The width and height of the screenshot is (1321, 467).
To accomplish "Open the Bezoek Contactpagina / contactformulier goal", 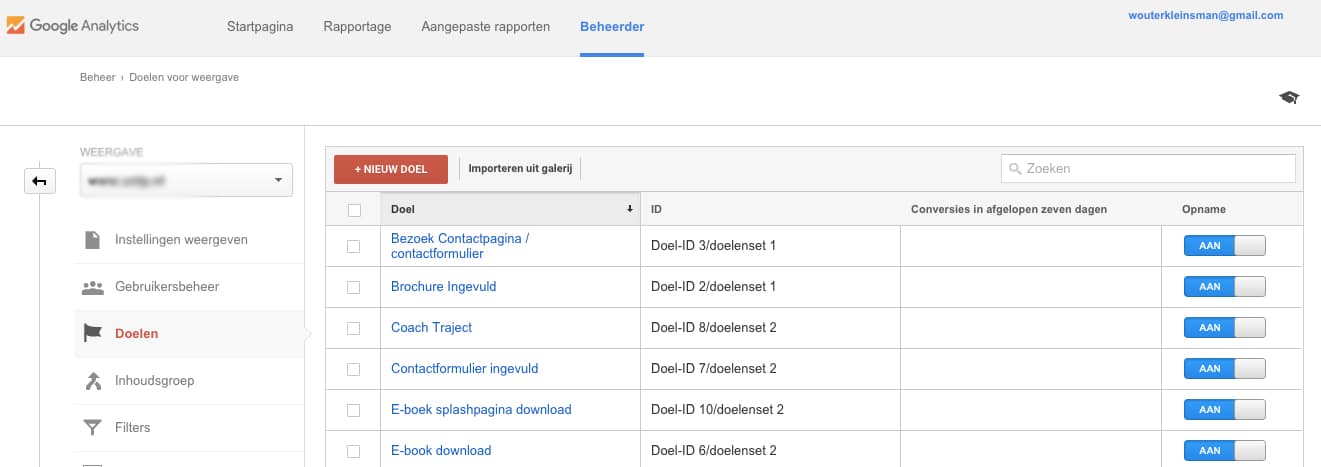I will point(460,246).
